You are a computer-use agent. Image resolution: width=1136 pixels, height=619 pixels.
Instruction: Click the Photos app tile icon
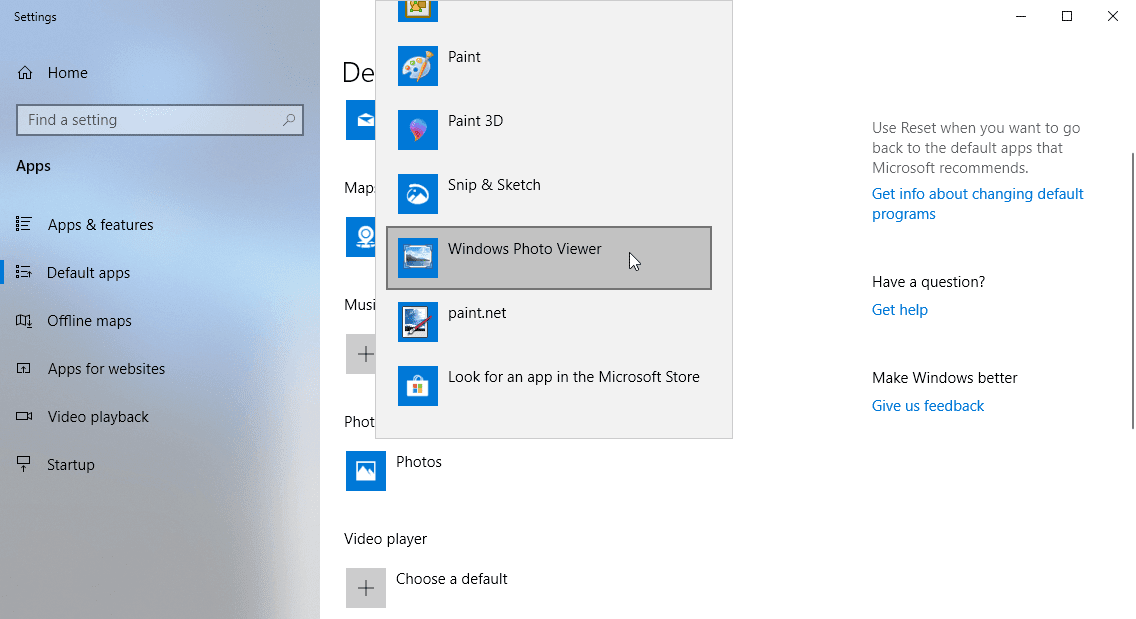[x=365, y=471]
